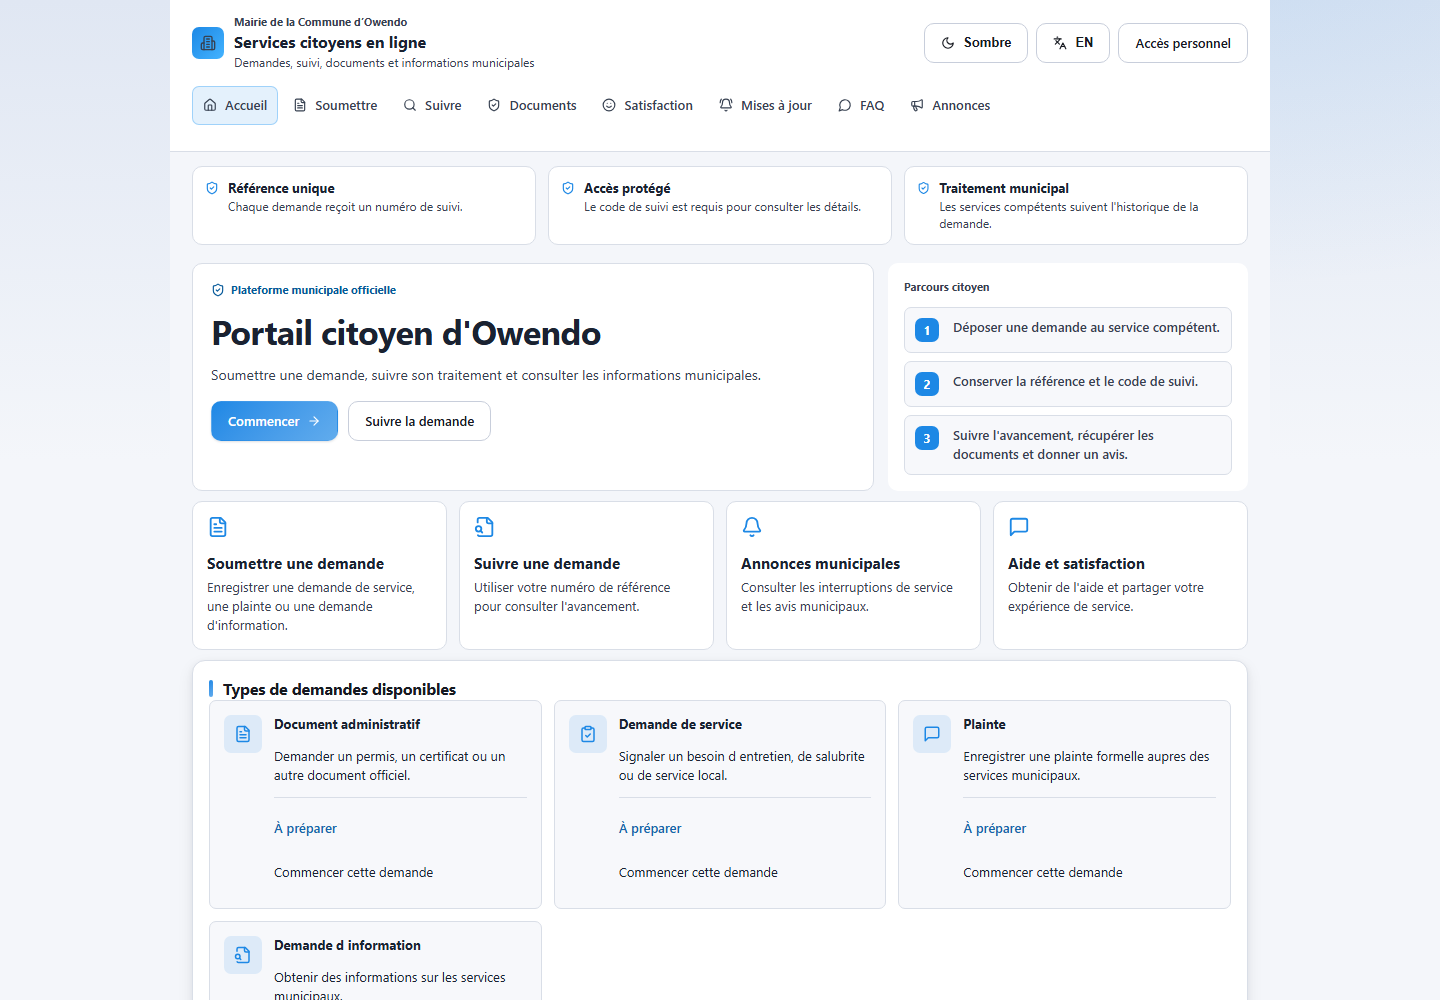Click the shield icon beside Référence unique
This screenshot has width=1440, height=1000.
[x=212, y=188]
